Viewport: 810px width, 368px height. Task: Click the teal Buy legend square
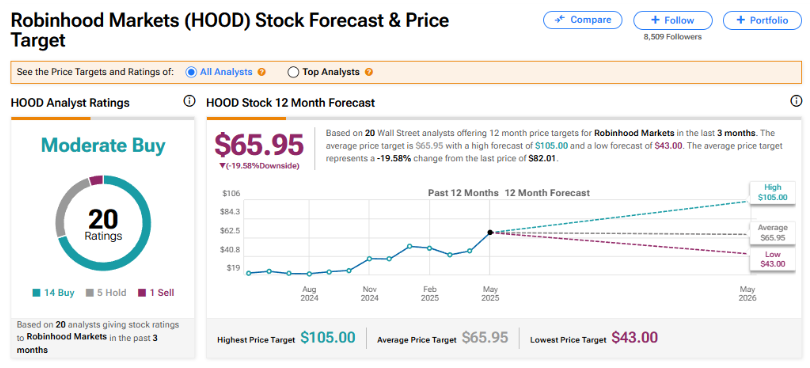tap(36, 293)
